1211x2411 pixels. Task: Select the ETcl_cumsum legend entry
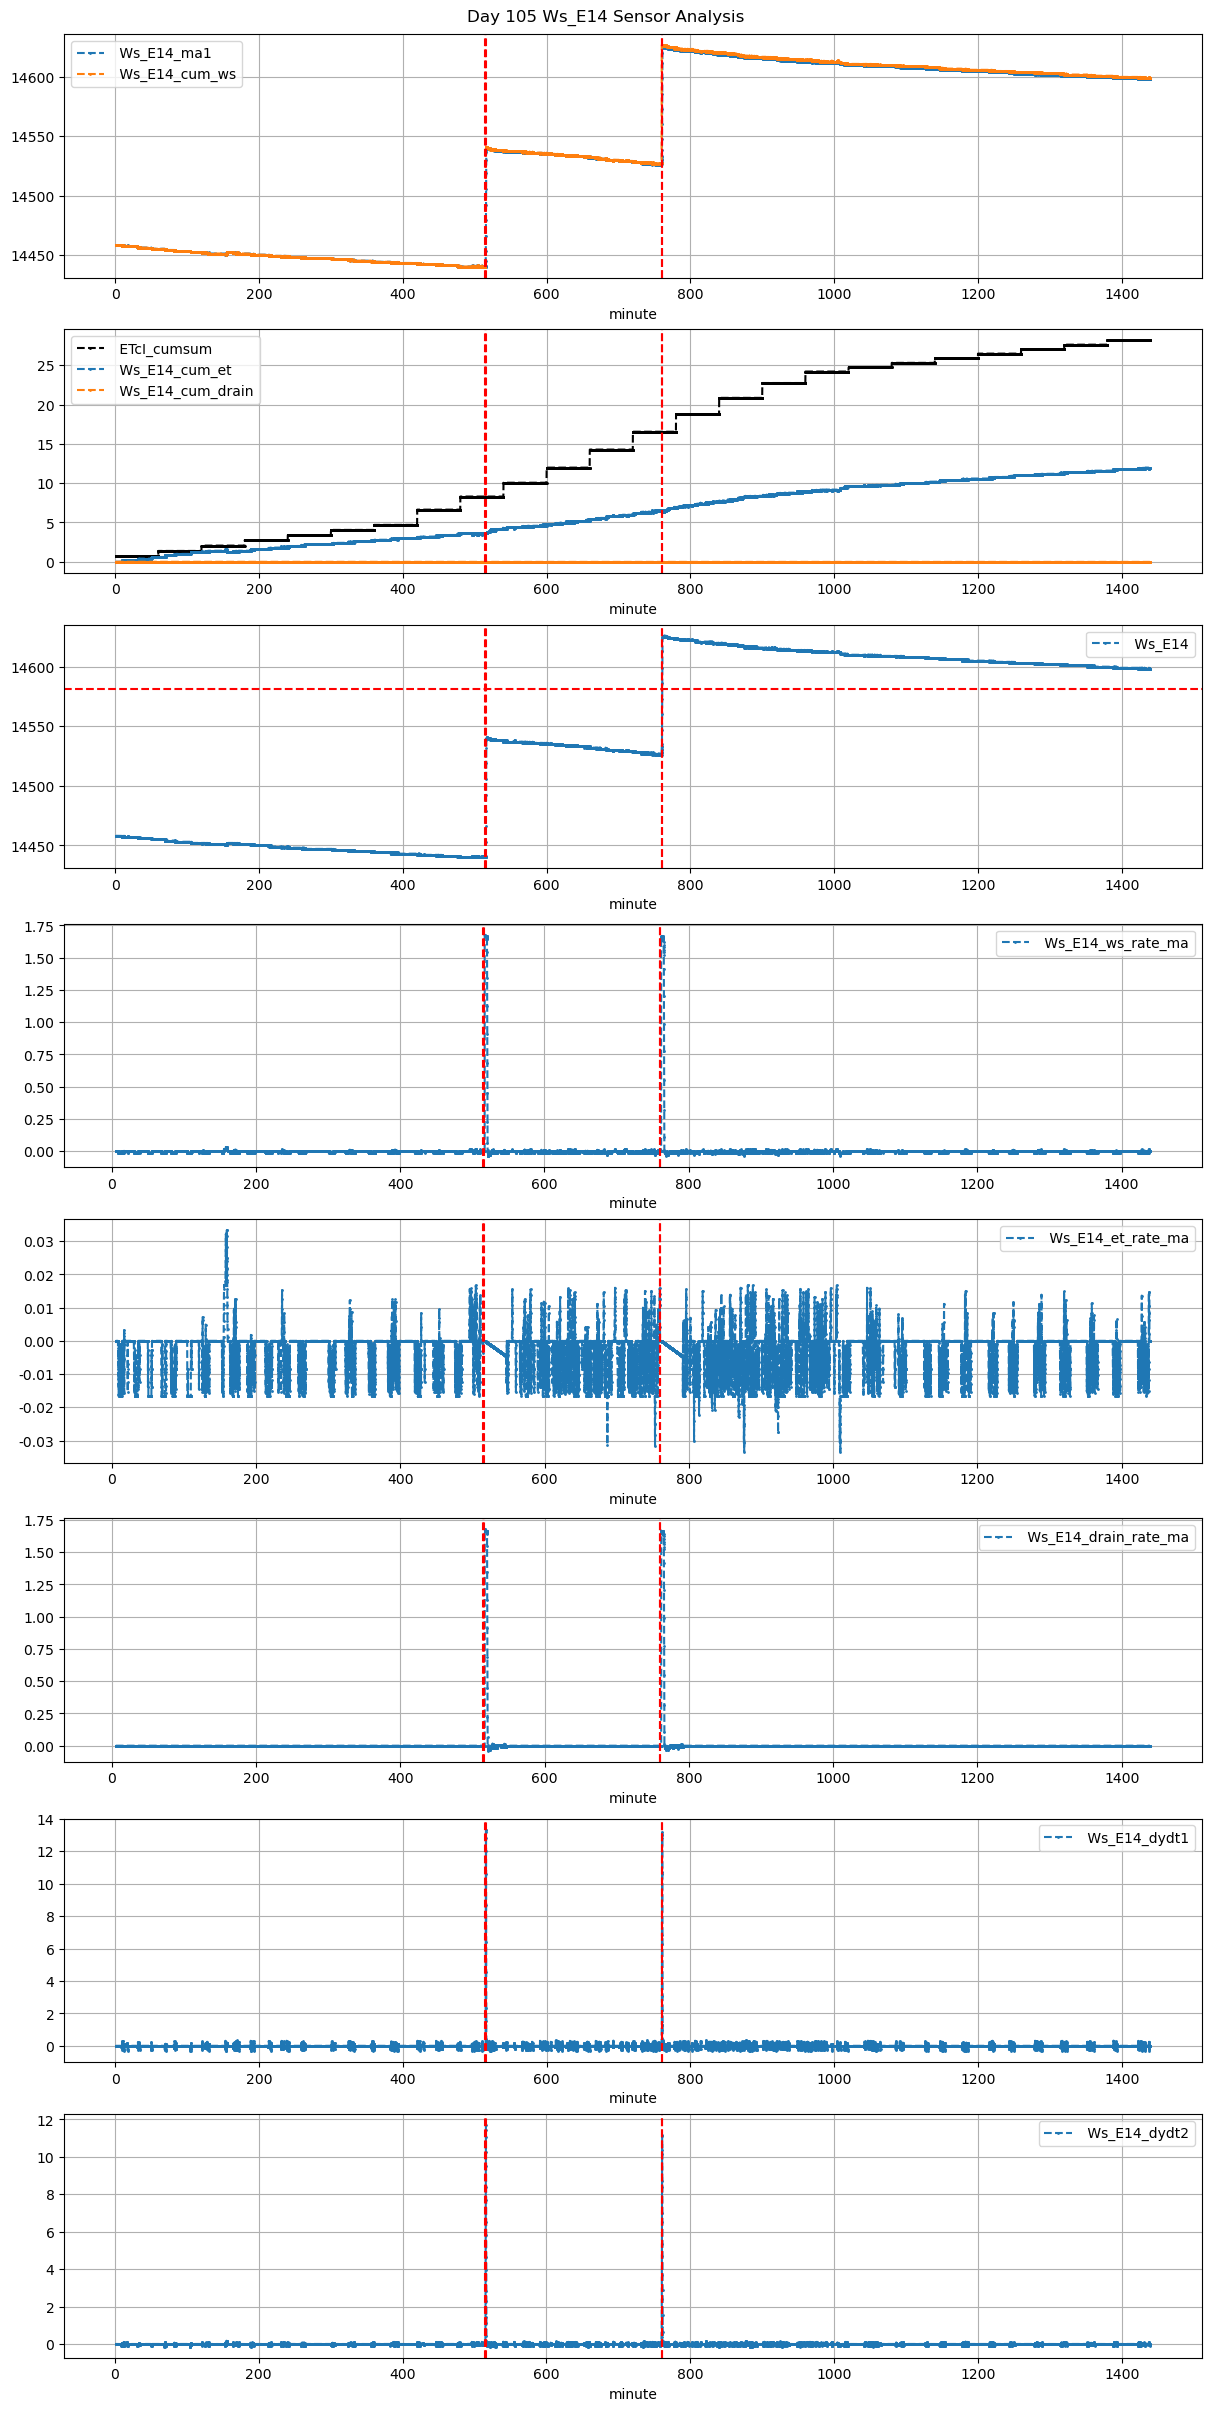click(165, 349)
